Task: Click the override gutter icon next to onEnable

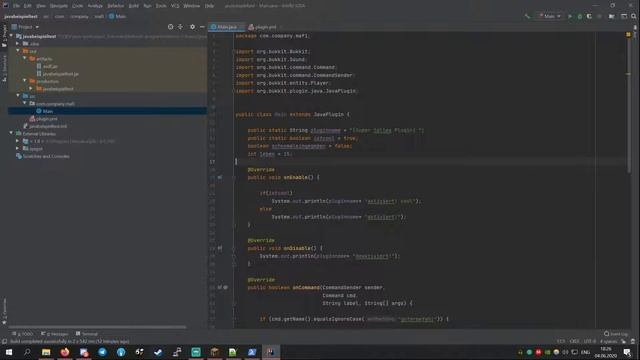Action: 220,178
